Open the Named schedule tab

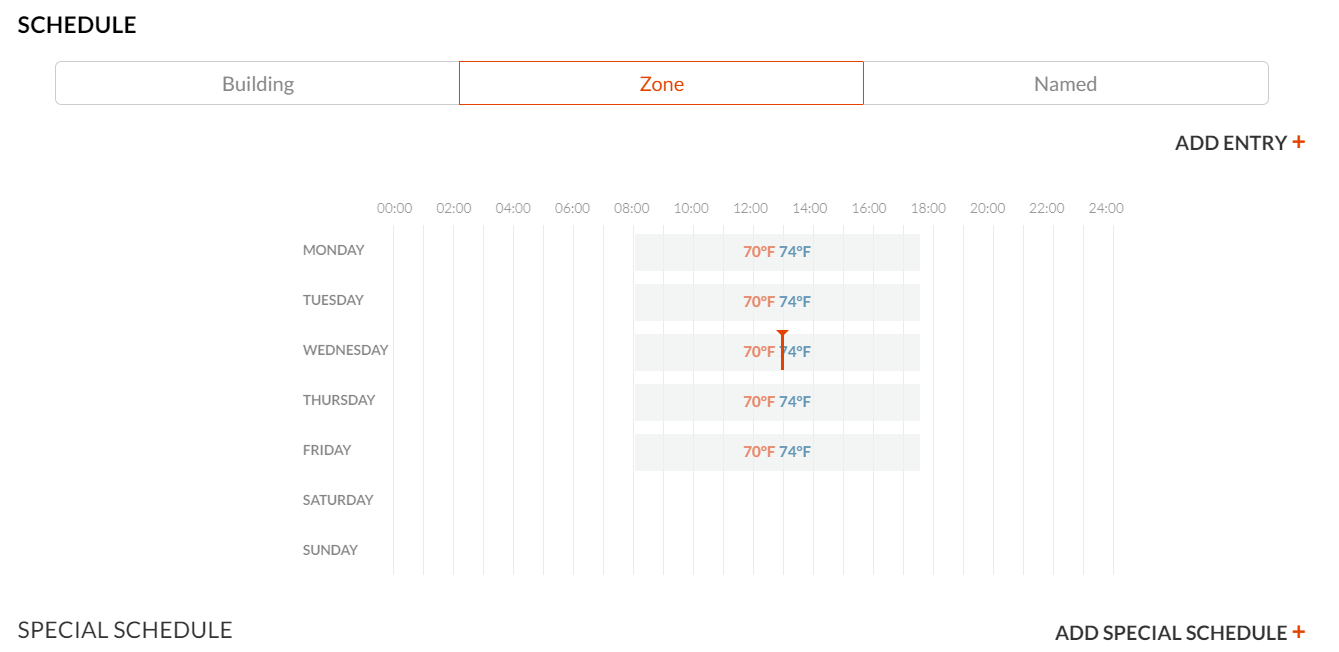[1065, 84]
